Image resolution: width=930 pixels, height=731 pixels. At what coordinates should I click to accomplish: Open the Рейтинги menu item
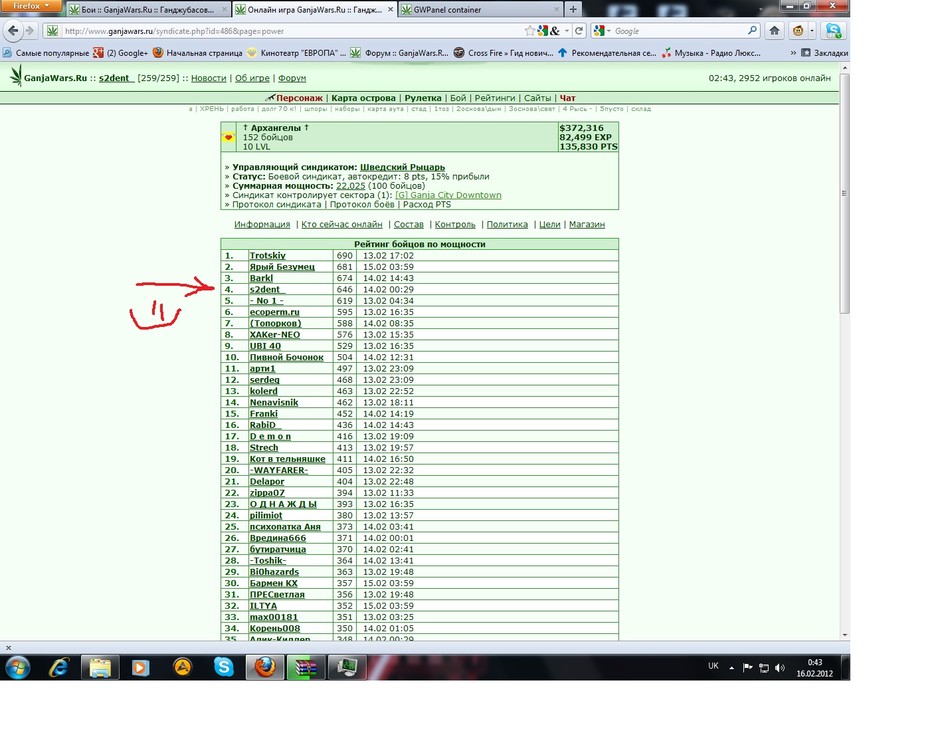(x=495, y=98)
